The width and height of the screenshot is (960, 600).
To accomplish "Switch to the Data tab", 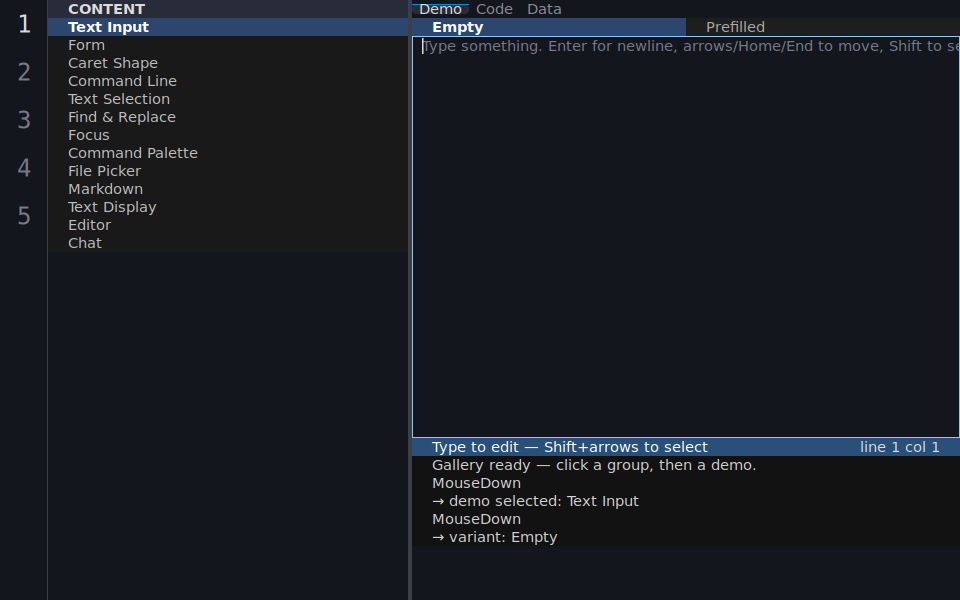I will click(x=544, y=9).
